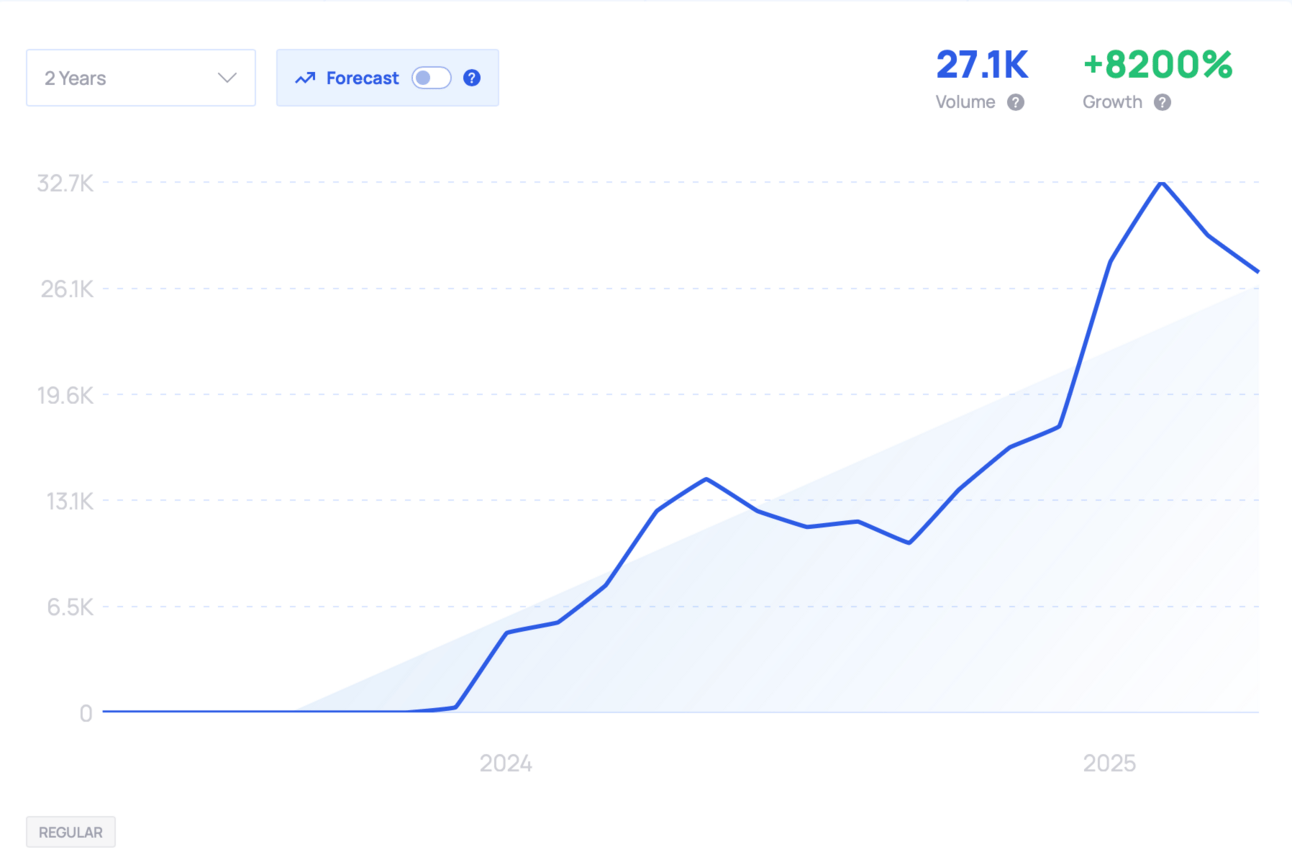
Task: Click the 27.1K volume value
Action: click(x=981, y=65)
